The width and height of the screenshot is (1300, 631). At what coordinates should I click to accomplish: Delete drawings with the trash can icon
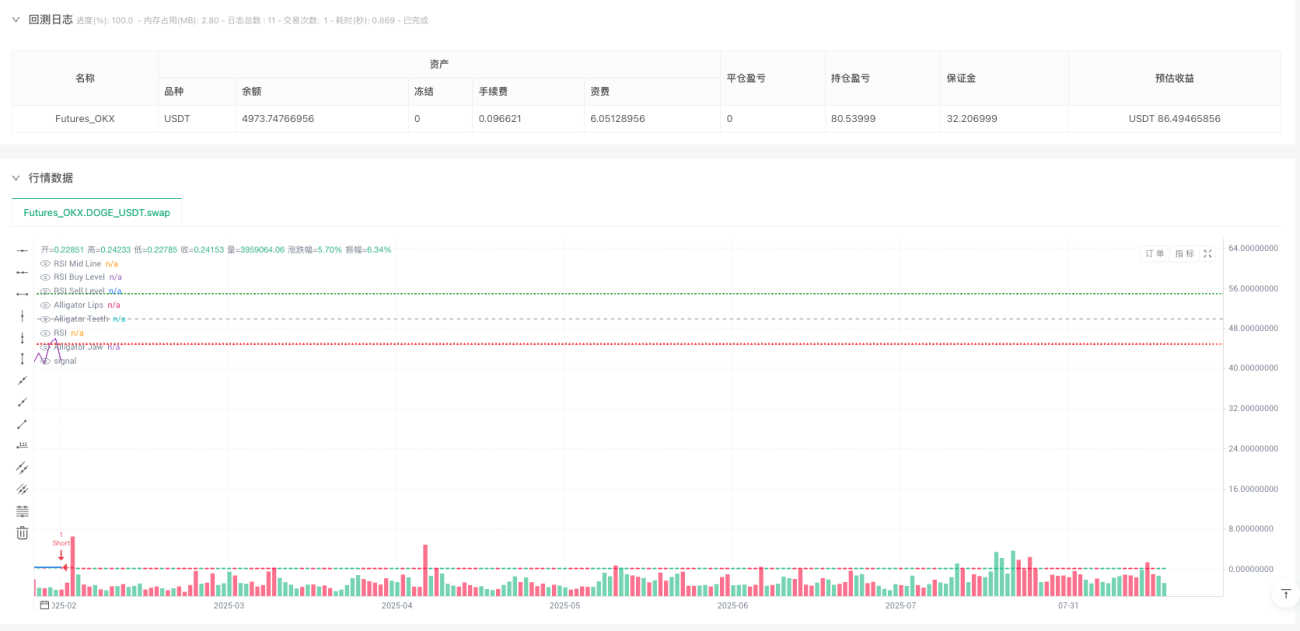point(22,533)
